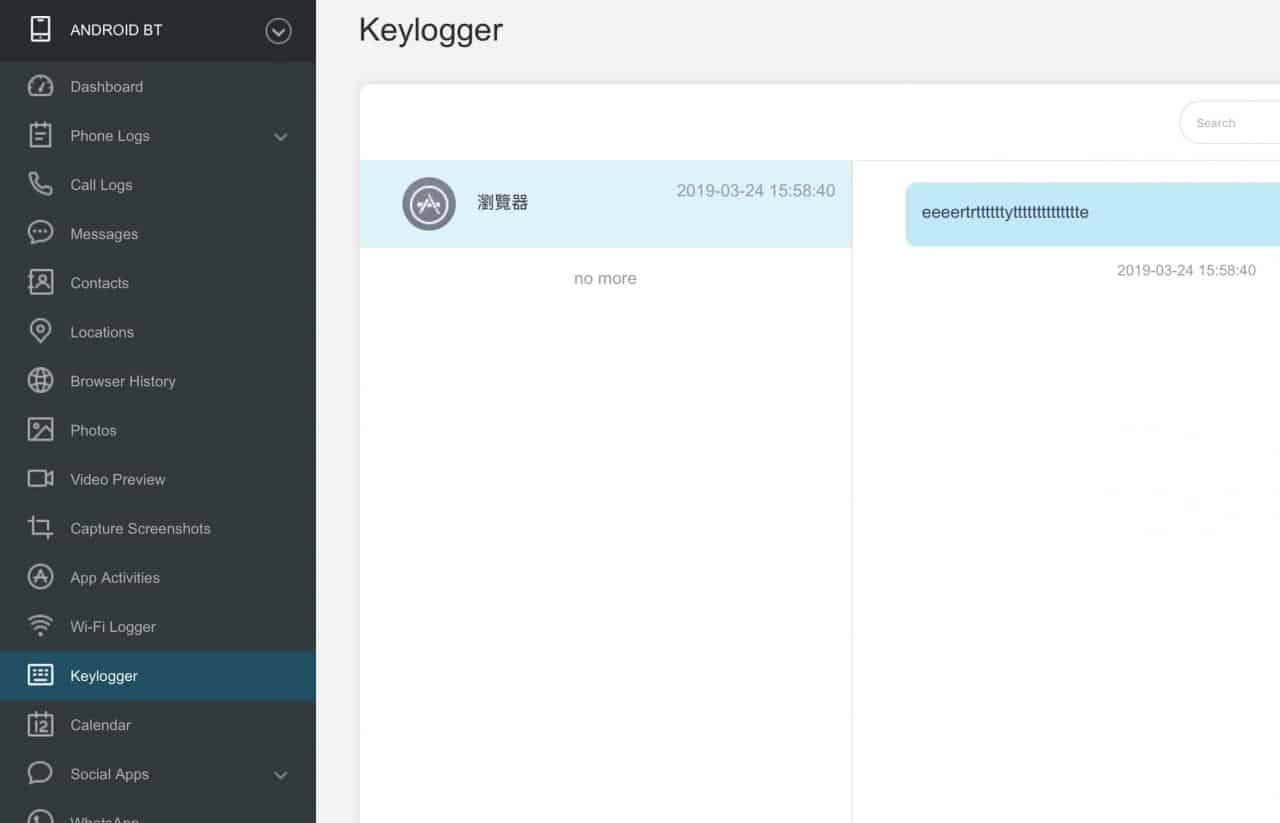Open the Photos image icon
The height and width of the screenshot is (823, 1280).
click(40, 430)
